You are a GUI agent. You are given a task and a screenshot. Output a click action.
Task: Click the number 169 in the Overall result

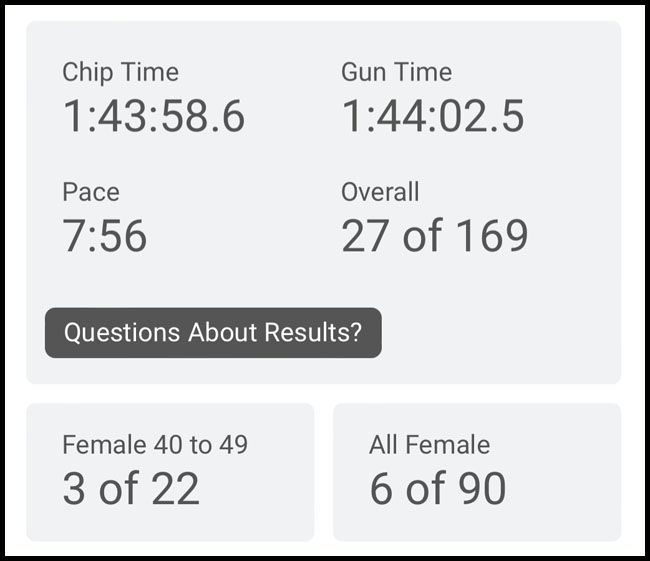pyautogui.click(x=489, y=236)
